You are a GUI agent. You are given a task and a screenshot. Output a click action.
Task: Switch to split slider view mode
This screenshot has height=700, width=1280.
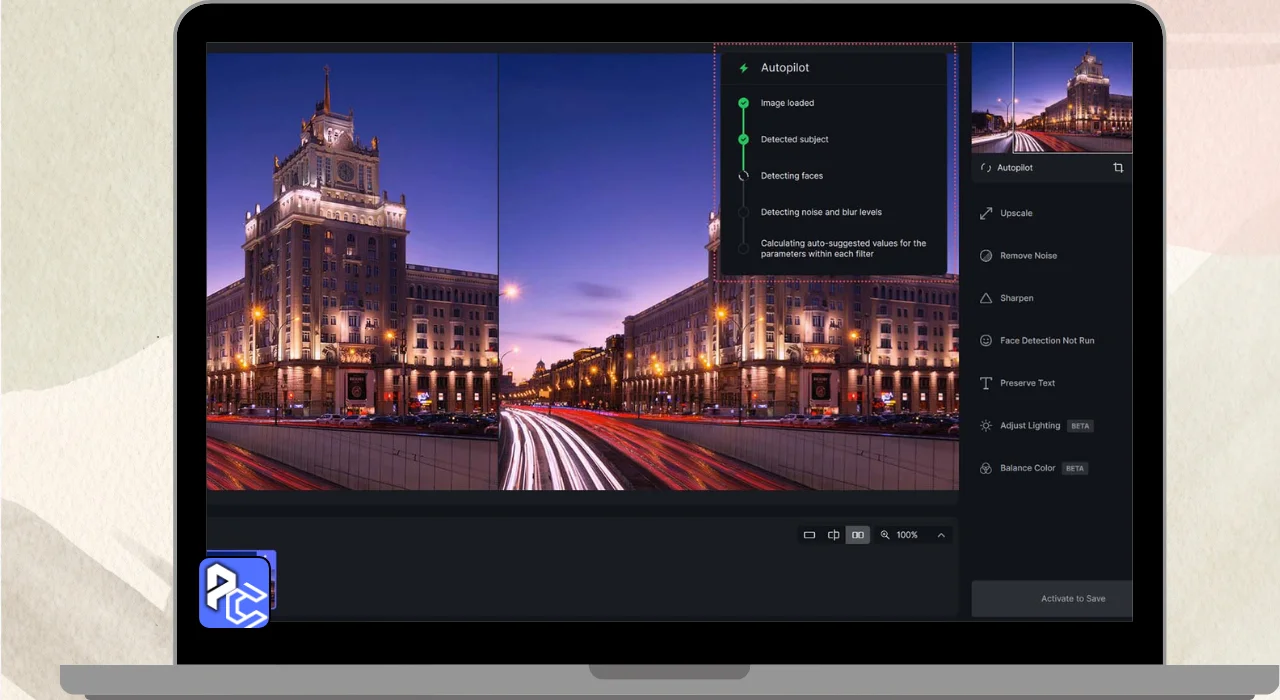pos(833,535)
